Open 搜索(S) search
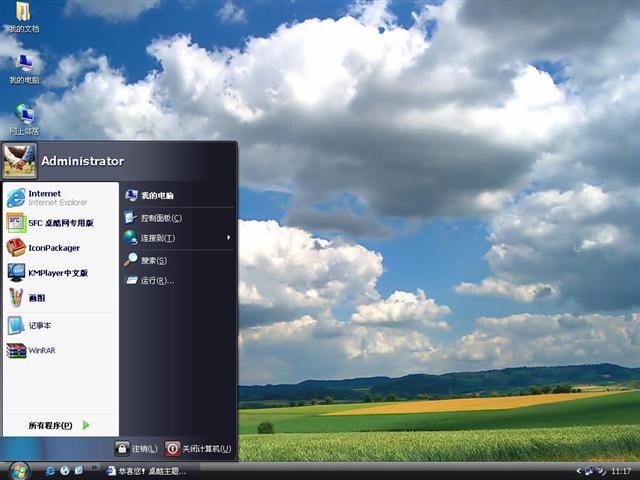This screenshot has height=480, width=640. pos(178,260)
